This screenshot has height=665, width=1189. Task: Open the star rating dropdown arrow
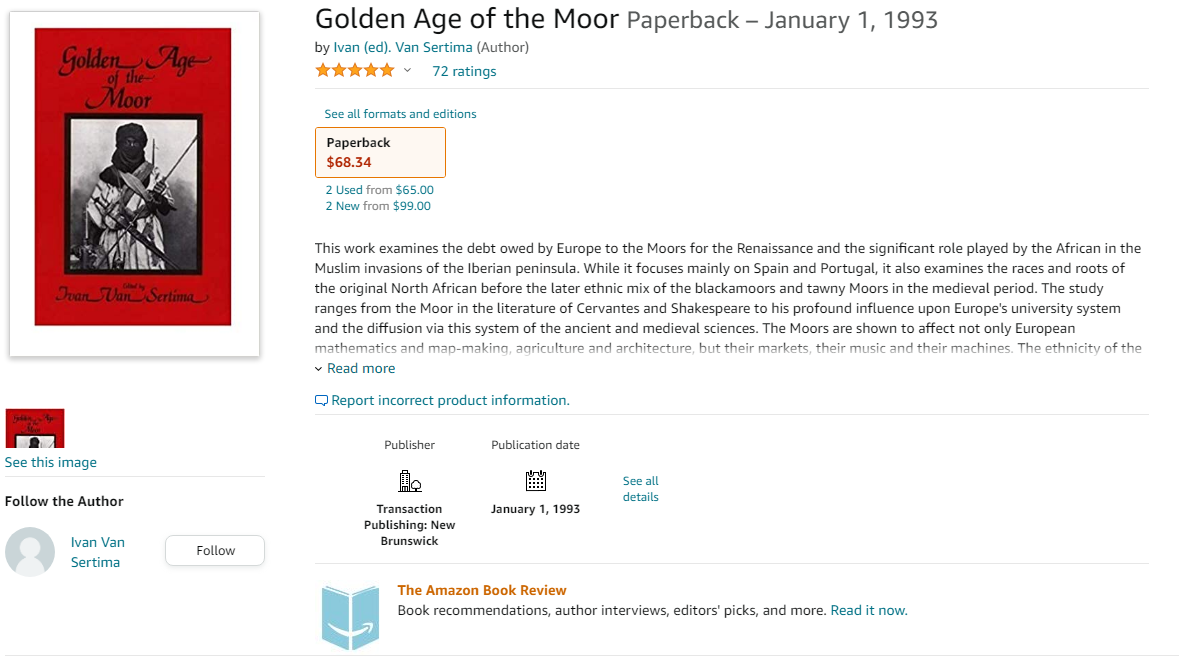click(x=407, y=70)
